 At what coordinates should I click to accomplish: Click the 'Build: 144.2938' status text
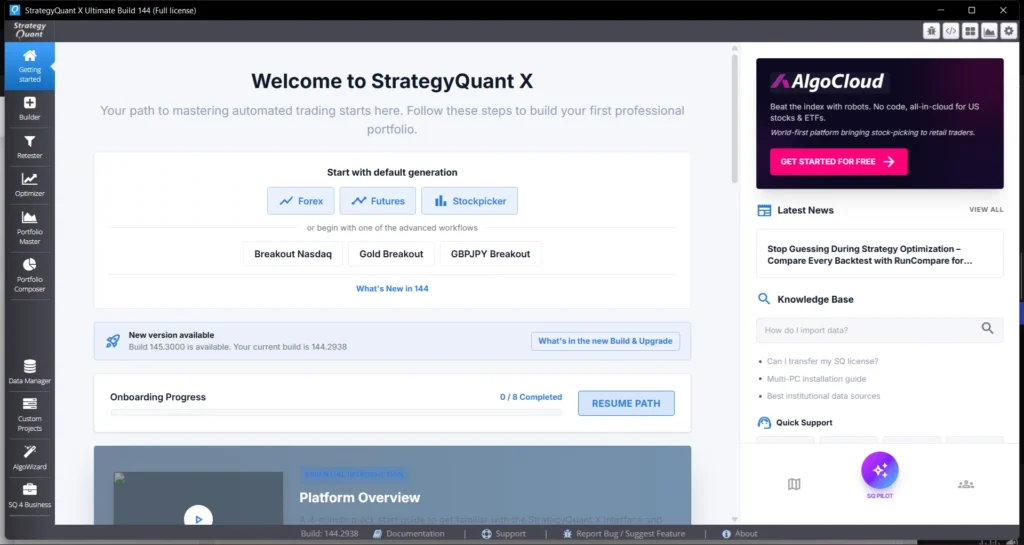(x=329, y=534)
